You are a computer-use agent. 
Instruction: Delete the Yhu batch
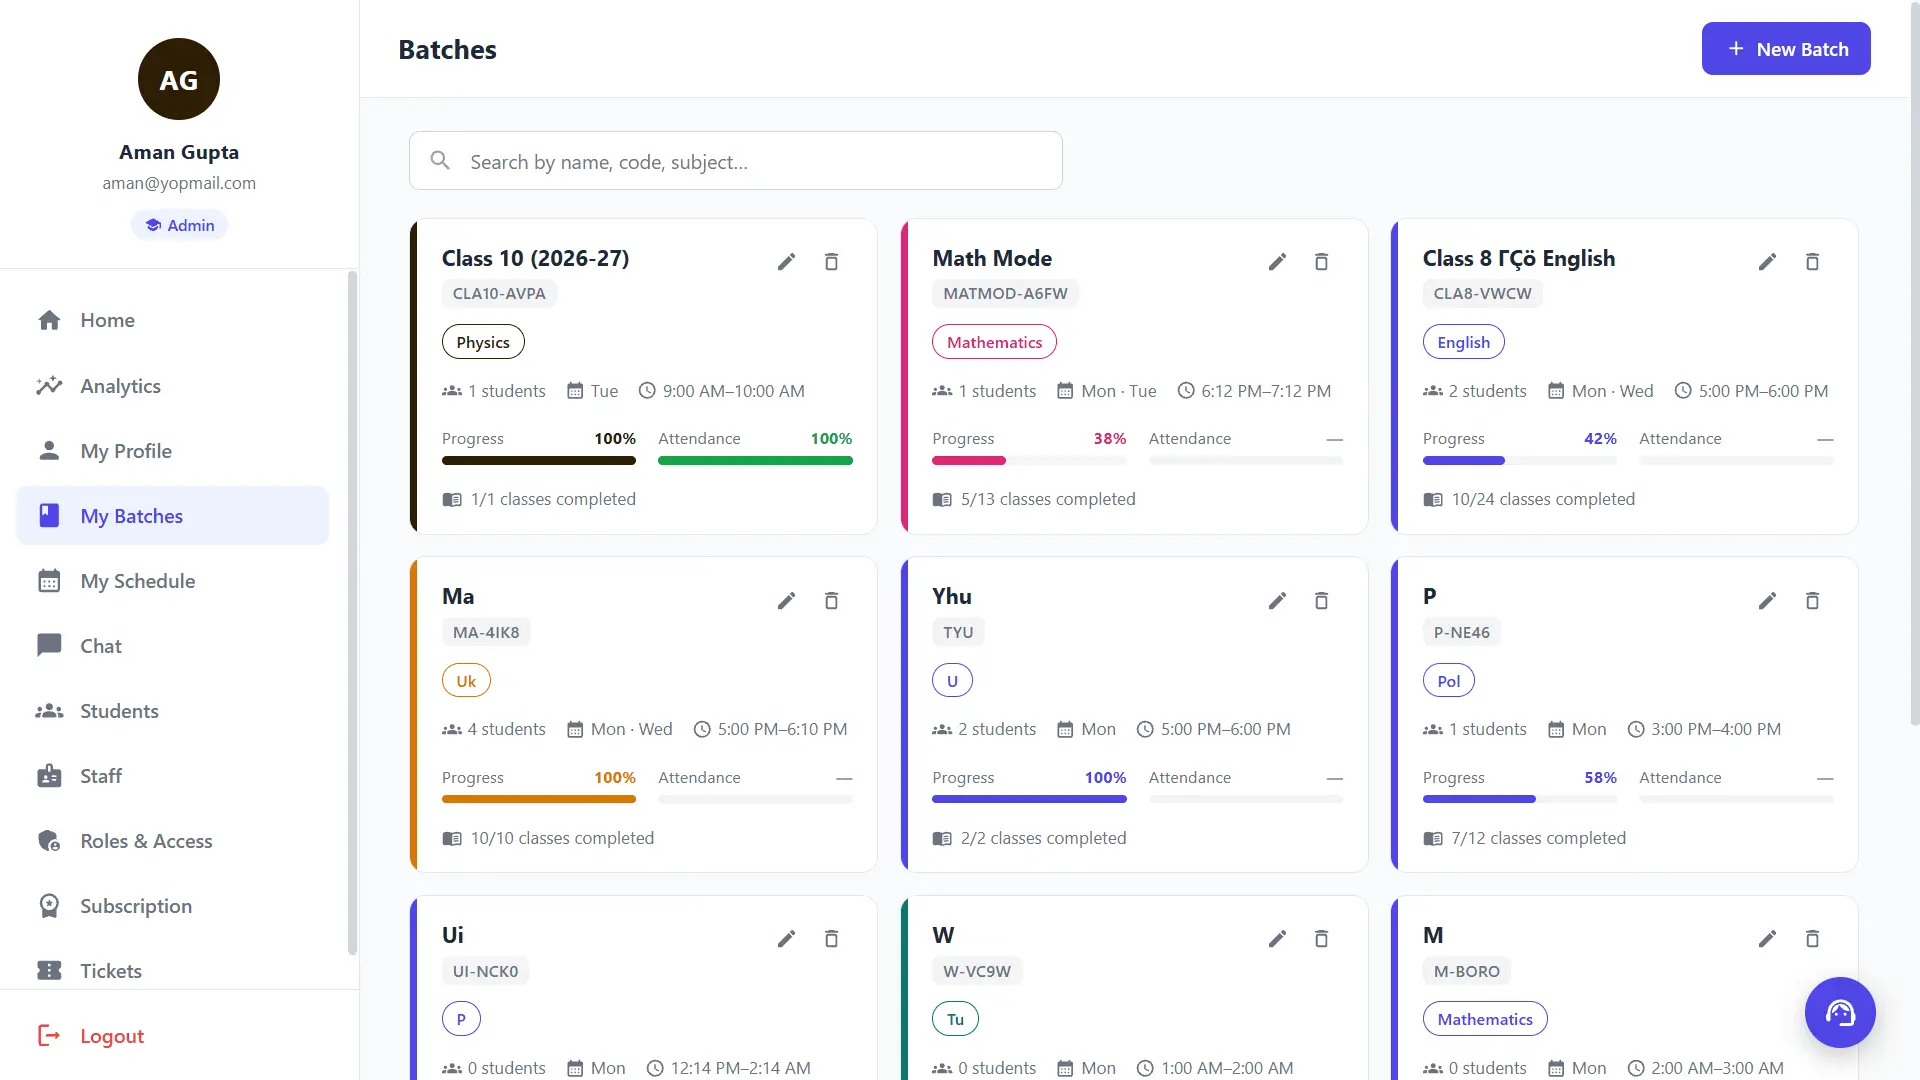click(1321, 601)
